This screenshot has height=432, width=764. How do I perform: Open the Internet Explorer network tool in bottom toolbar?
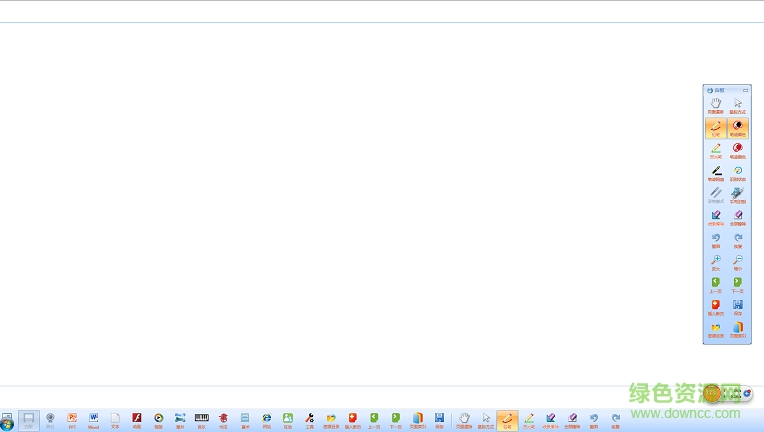(267, 420)
